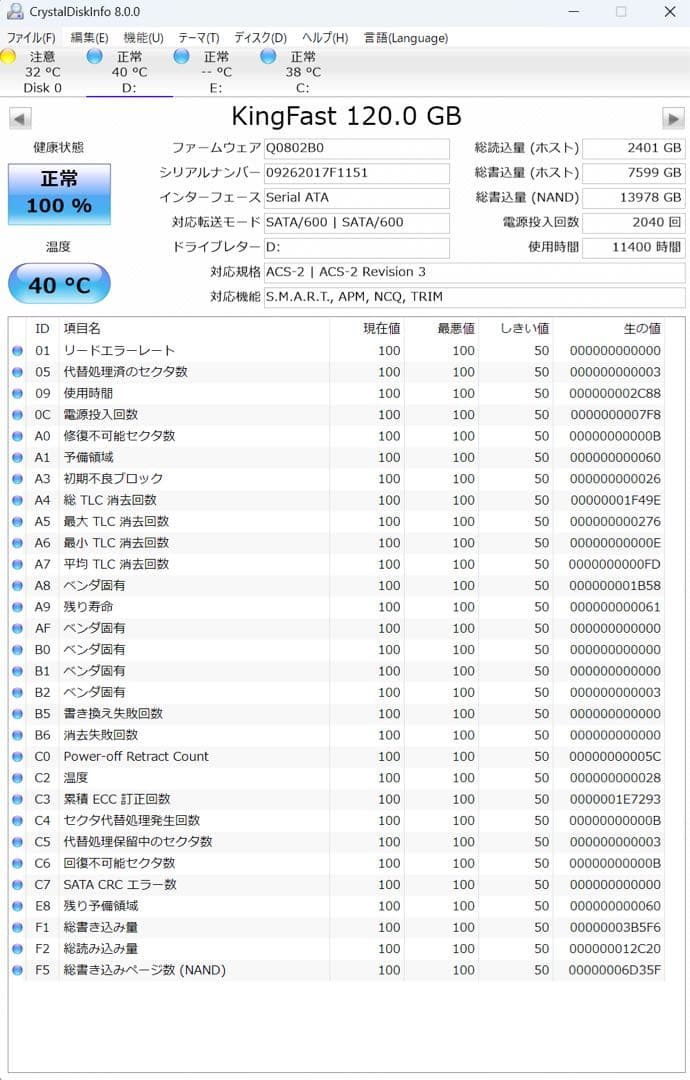Open the 編集(E) menu

tap(89, 38)
